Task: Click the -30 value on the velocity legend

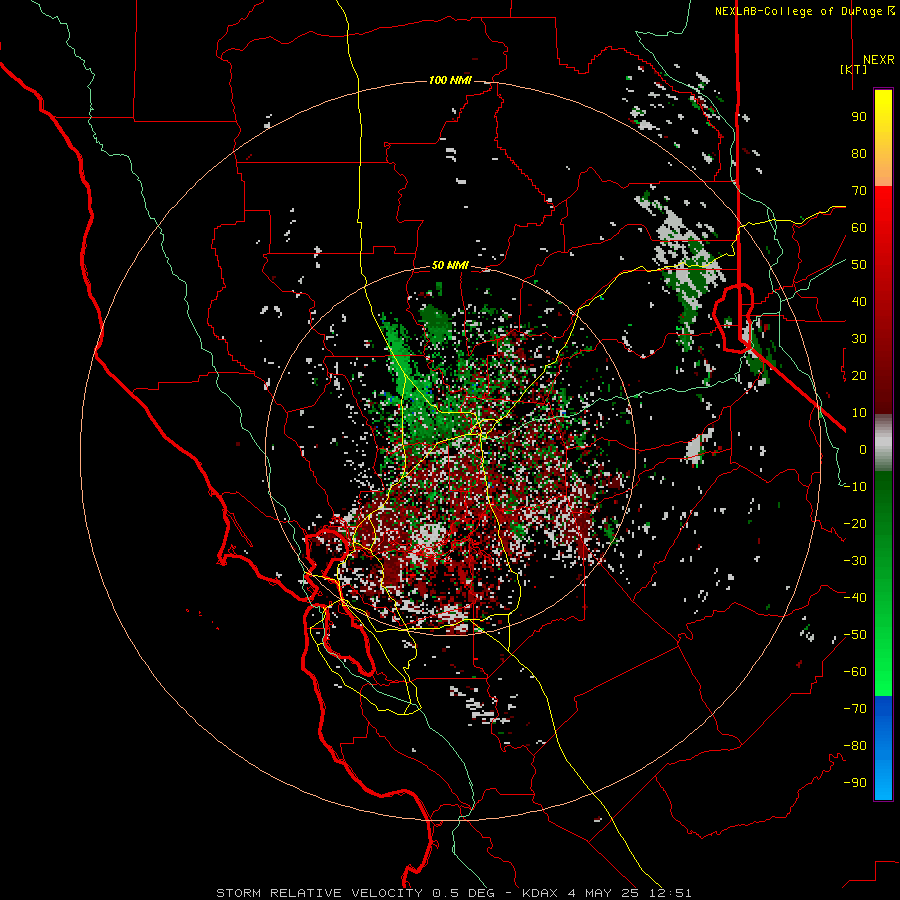Action: pos(855,561)
